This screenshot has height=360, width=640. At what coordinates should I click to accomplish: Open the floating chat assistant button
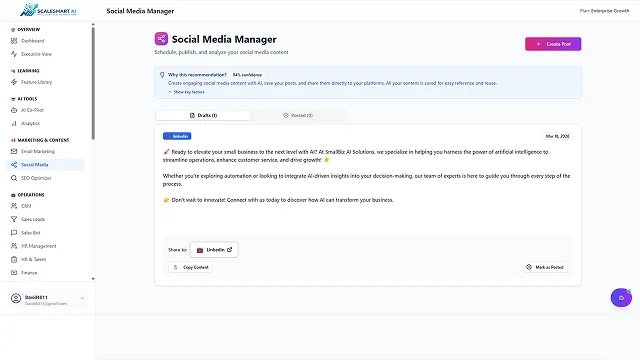coord(621,298)
